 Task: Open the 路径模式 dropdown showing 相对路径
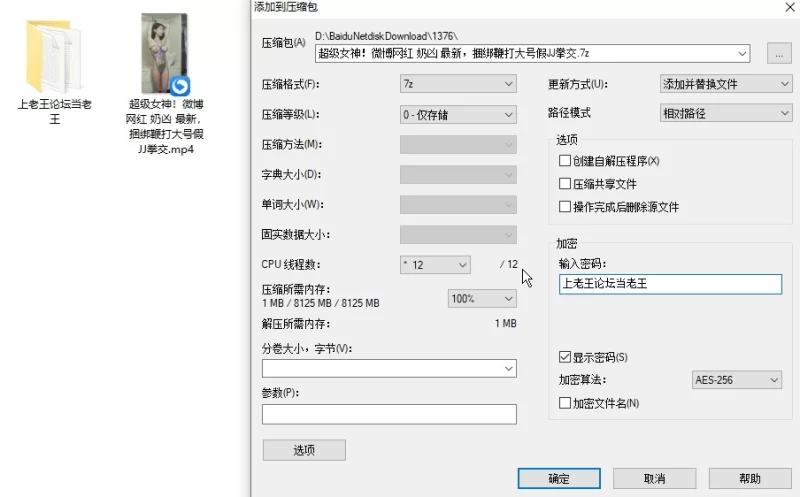click(726, 113)
